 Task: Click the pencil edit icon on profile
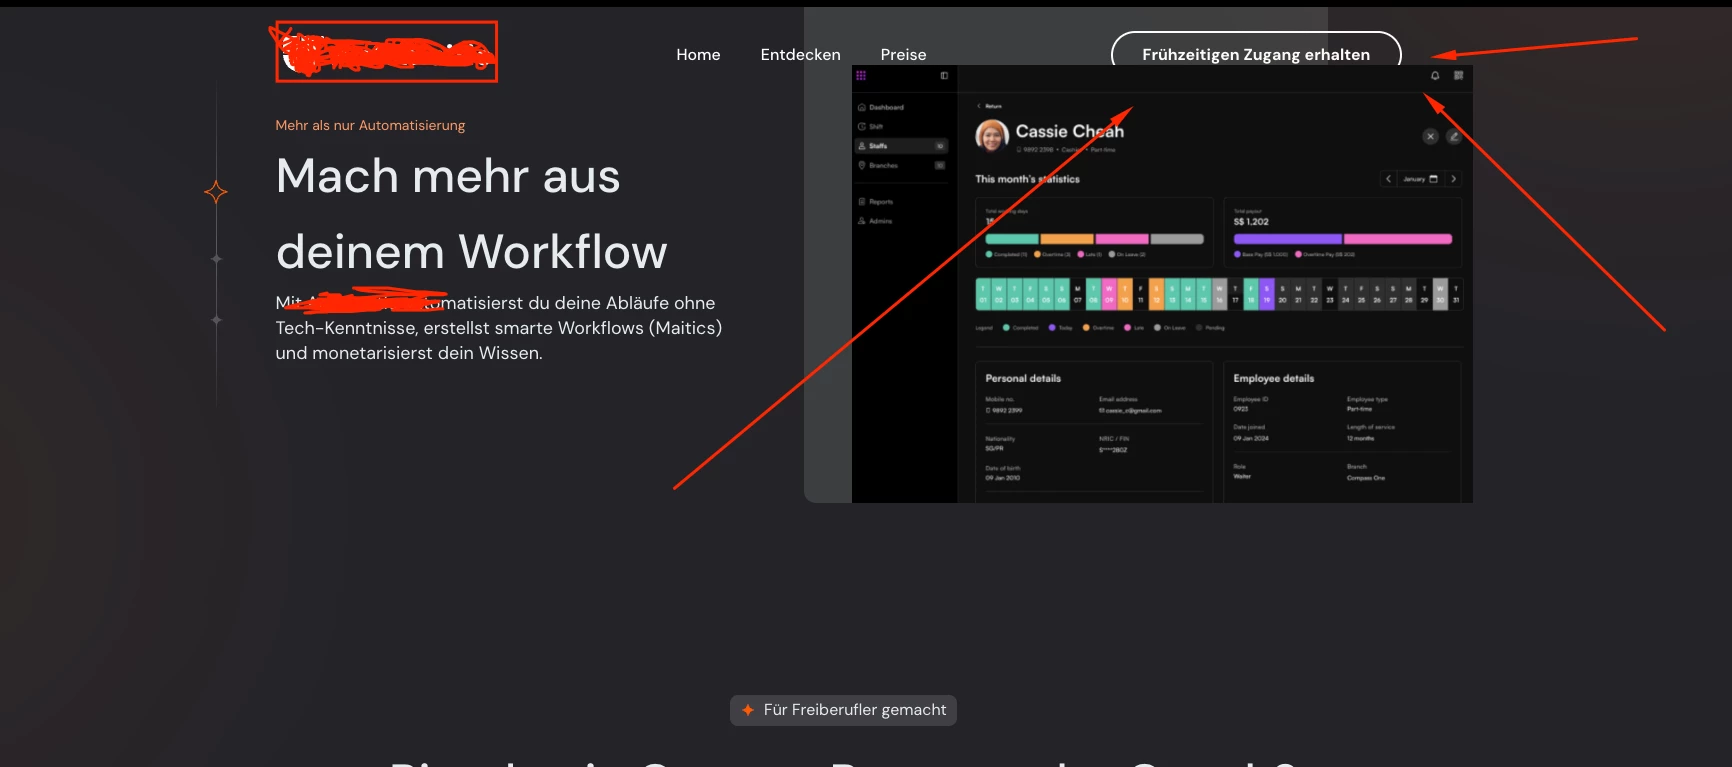tap(1454, 136)
